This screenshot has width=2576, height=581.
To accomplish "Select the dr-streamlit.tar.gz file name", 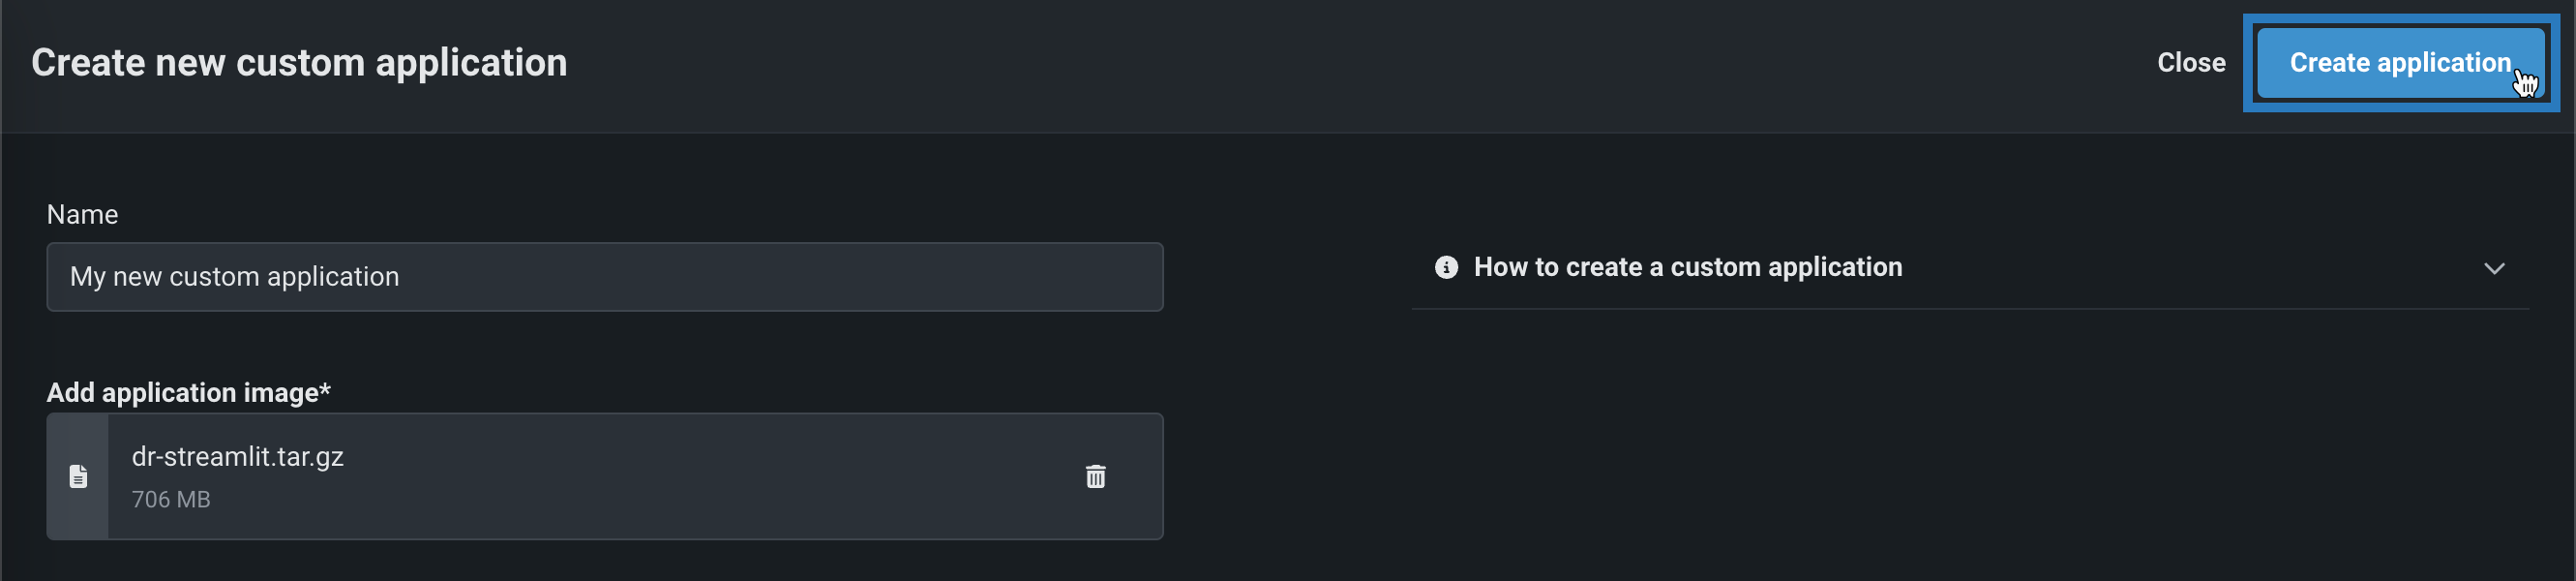I will coord(237,457).
